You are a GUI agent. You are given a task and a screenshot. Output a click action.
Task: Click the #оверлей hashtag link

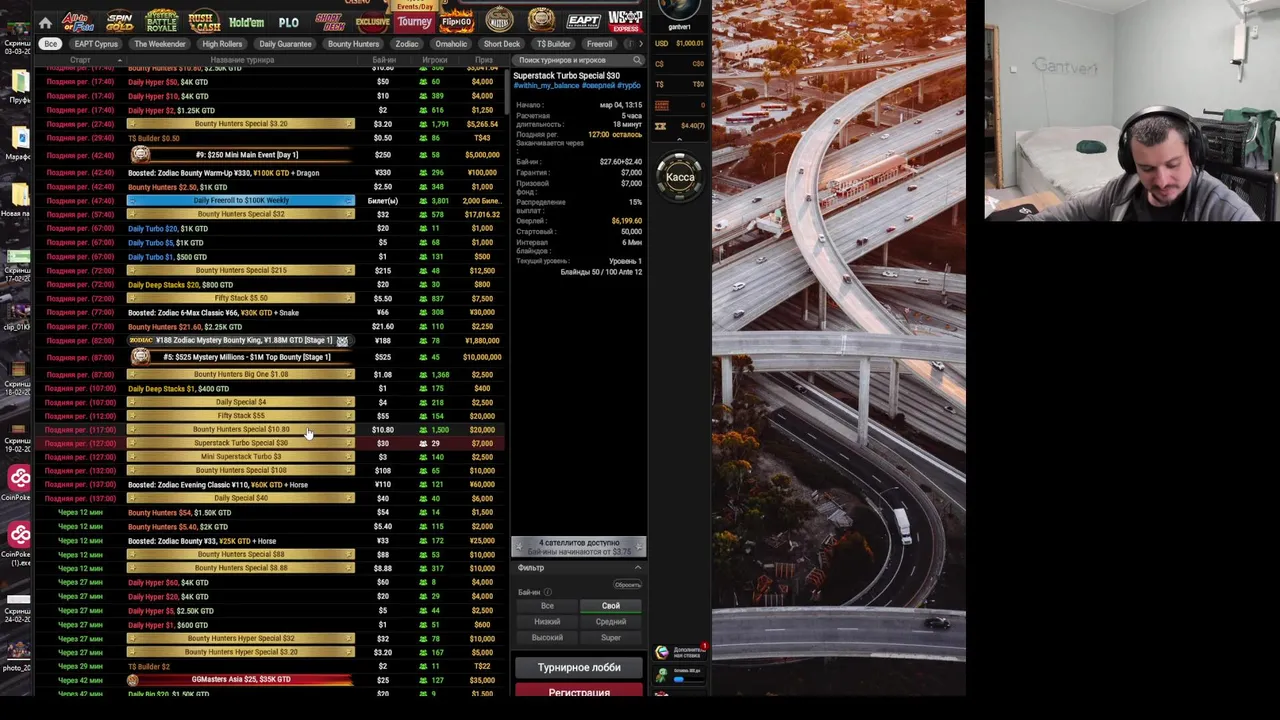(x=598, y=86)
